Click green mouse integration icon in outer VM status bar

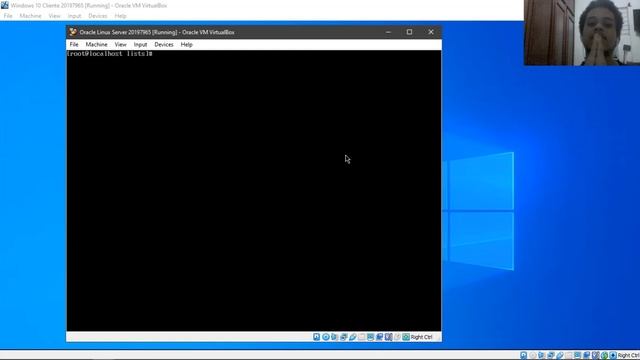[x=604, y=356]
